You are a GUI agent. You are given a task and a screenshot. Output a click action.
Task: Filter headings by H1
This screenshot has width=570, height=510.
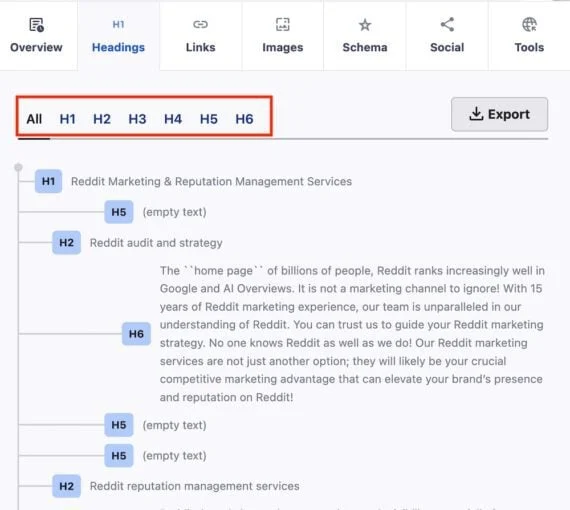click(x=68, y=119)
